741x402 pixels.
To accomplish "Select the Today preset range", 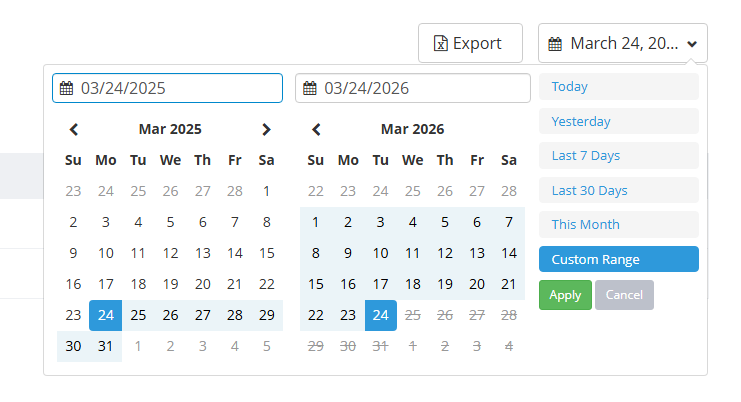I will click(618, 87).
